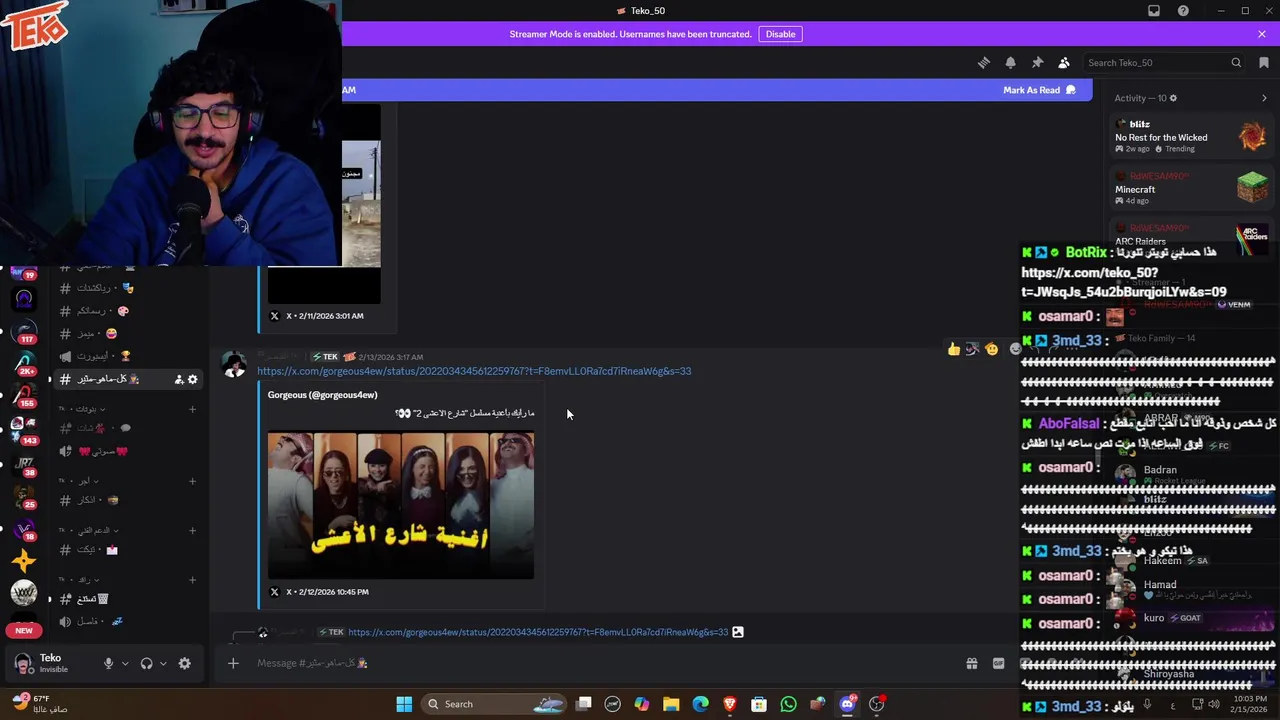Open User Settings gear icon
Image resolution: width=1280 pixels, height=720 pixels.
pyautogui.click(x=184, y=663)
